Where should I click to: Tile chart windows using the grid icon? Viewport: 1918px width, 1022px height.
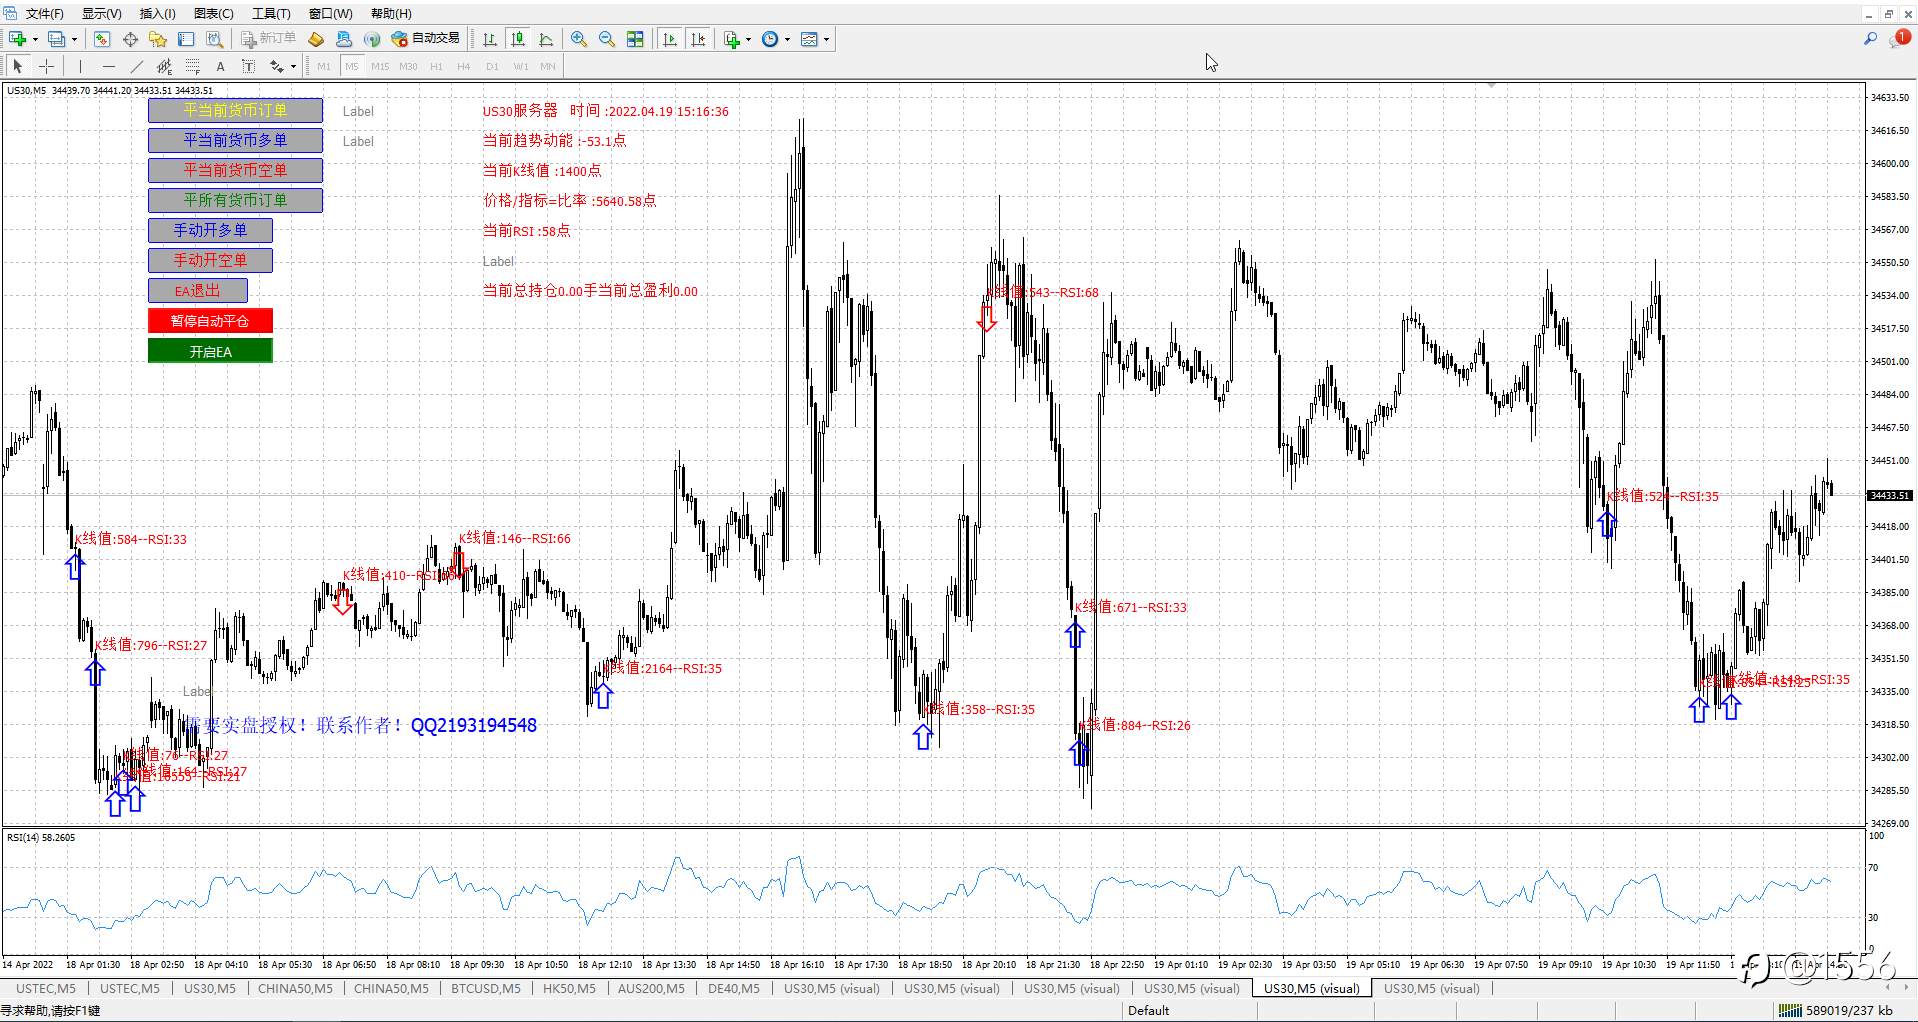tap(635, 39)
